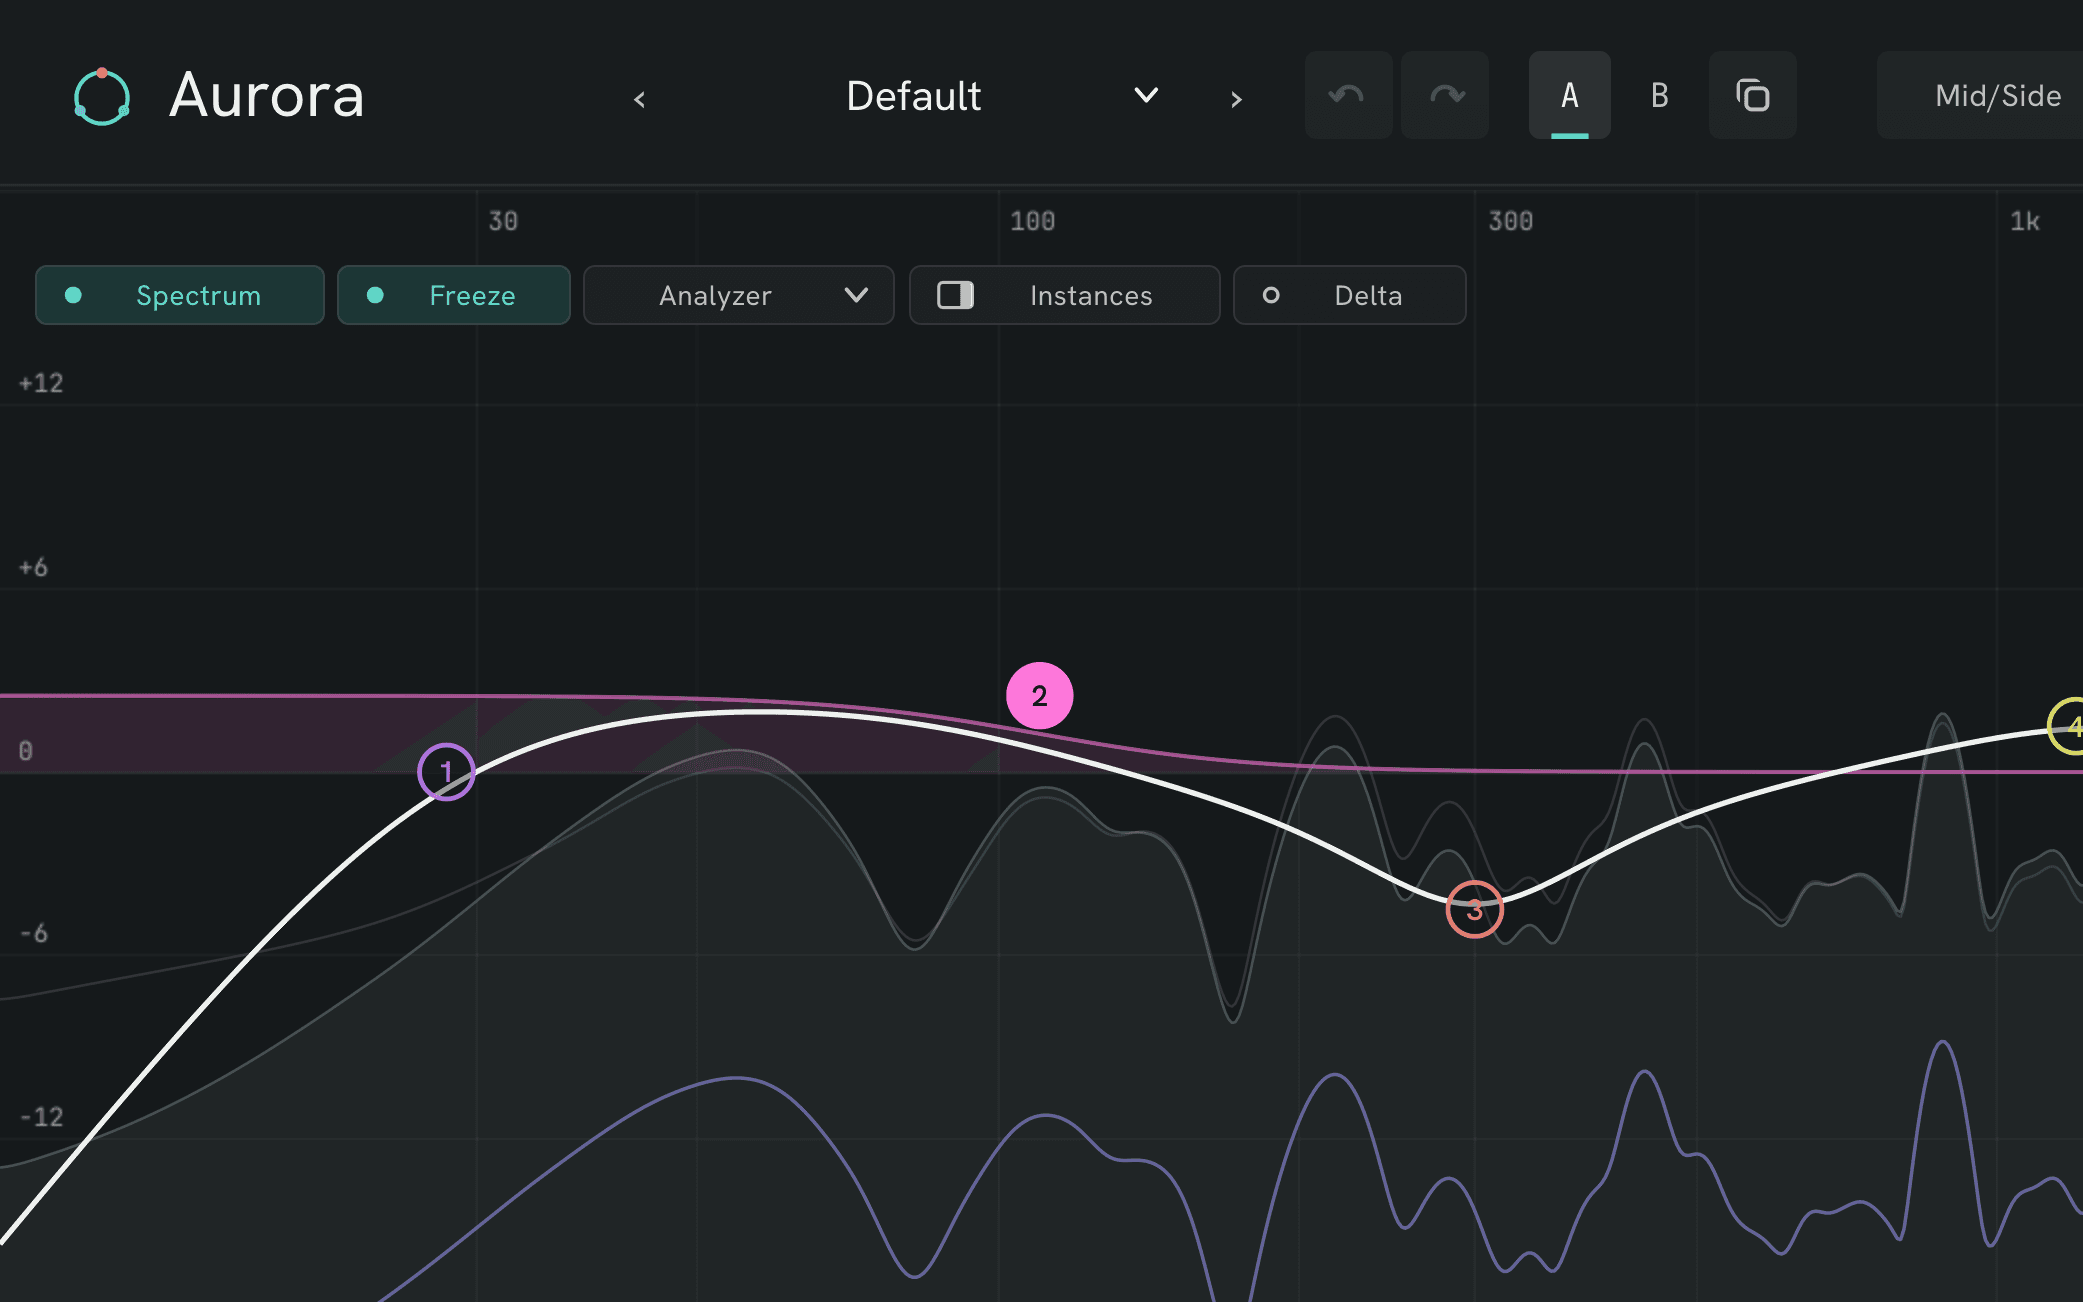The width and height of the screenshot is (2083, 1302).
Task: Click the 100 Hz frequency label
Action: click(x=1032, y=221)
